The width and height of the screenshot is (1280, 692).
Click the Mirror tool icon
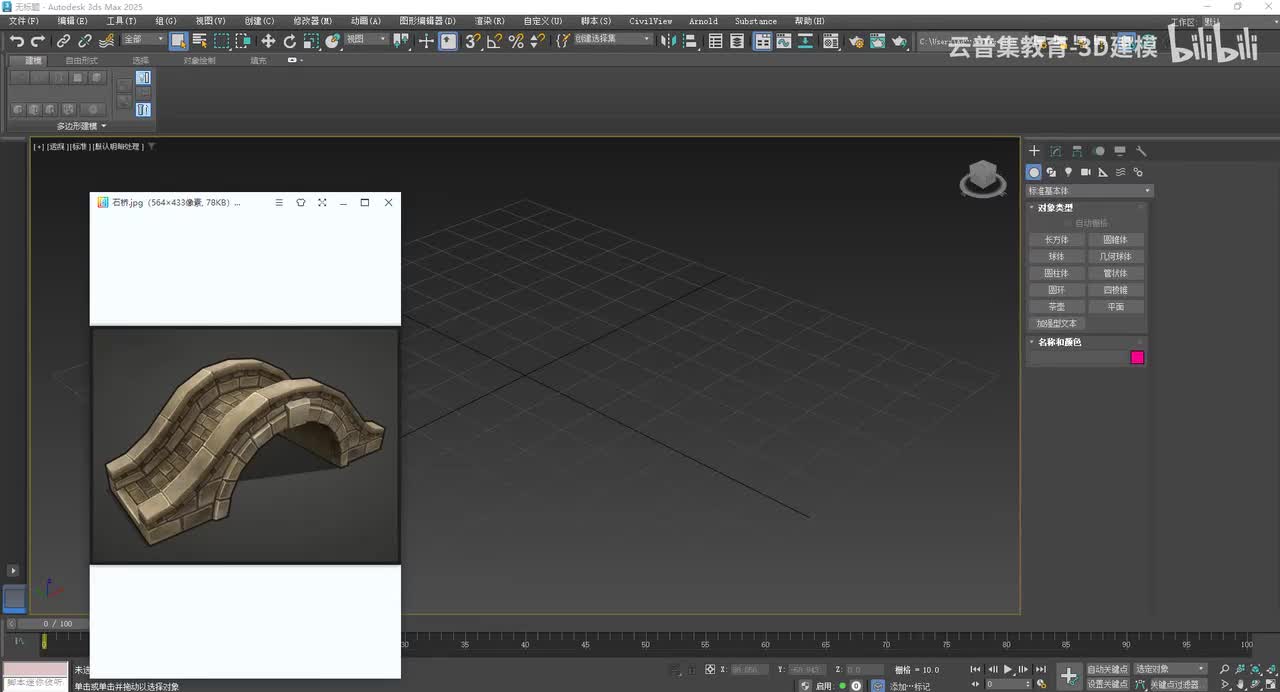(668, 41)
